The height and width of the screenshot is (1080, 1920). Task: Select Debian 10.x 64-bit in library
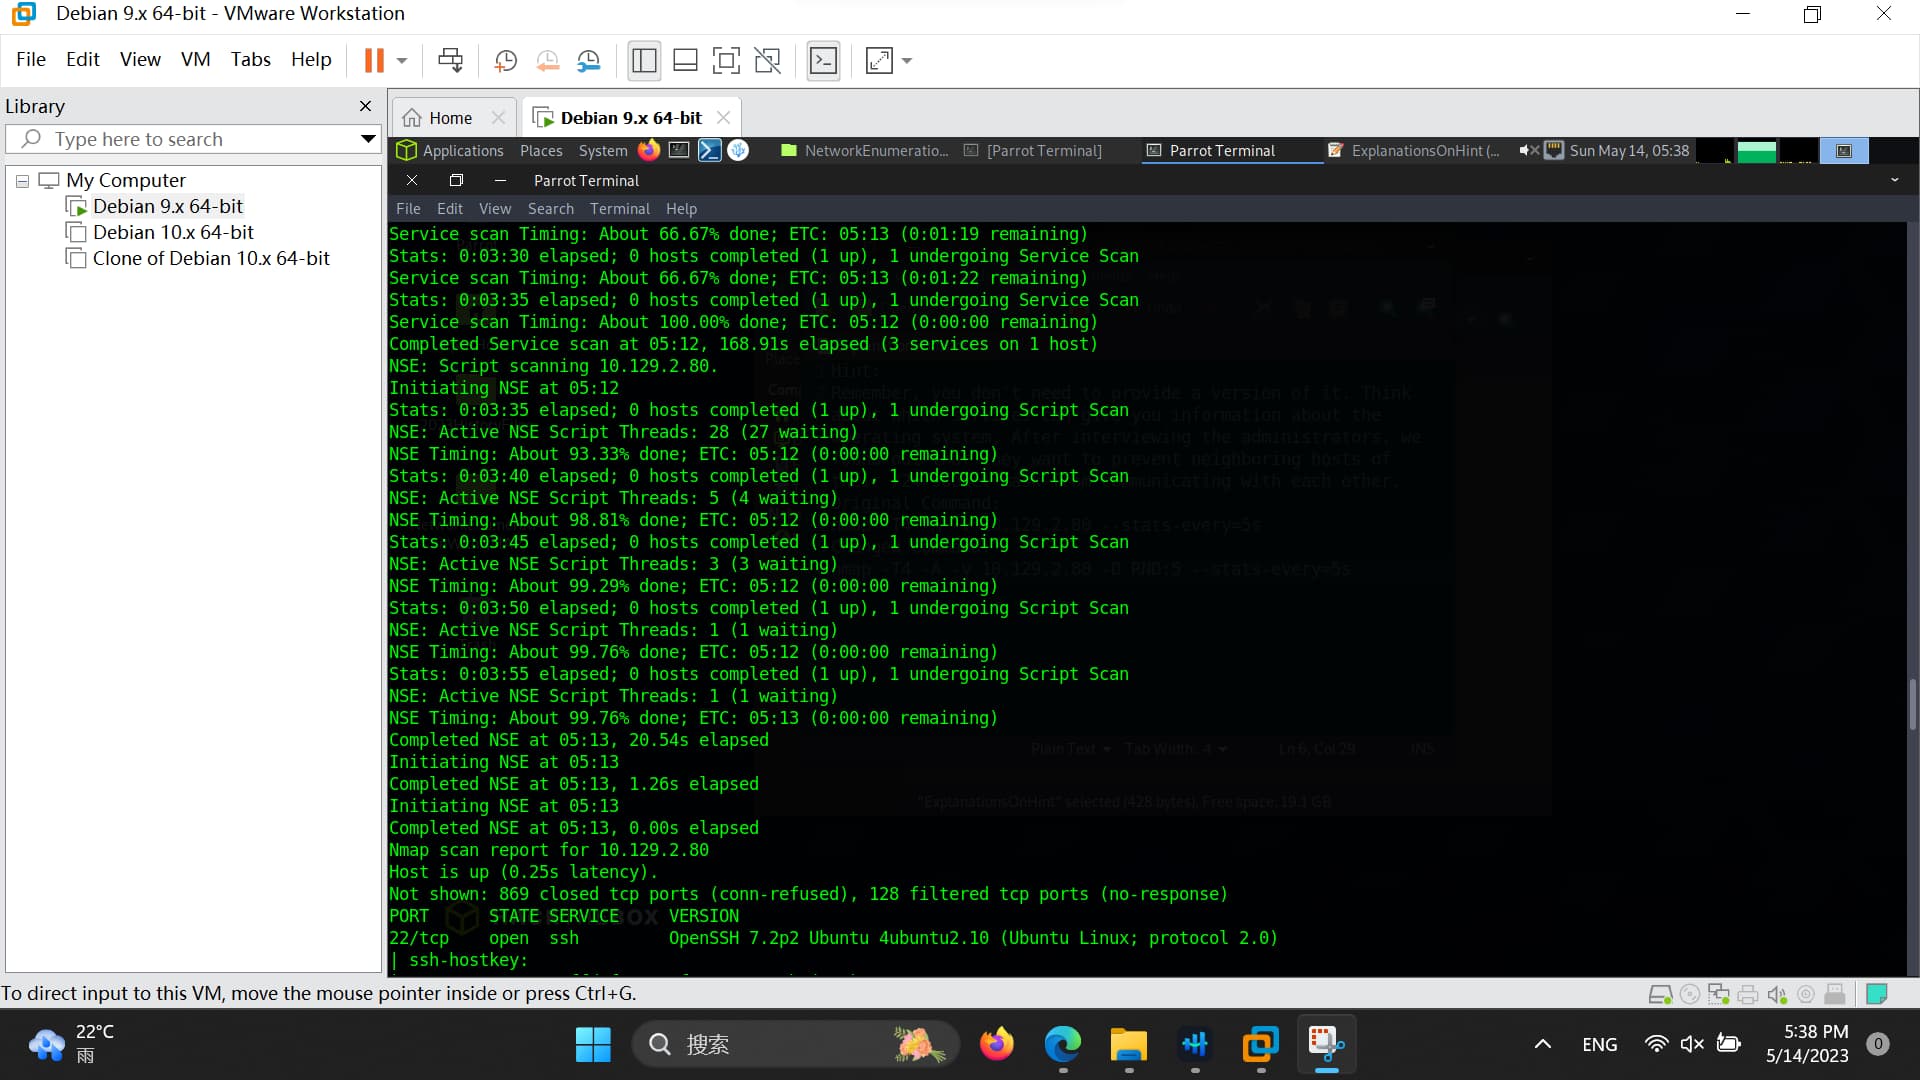coord(173,232)
